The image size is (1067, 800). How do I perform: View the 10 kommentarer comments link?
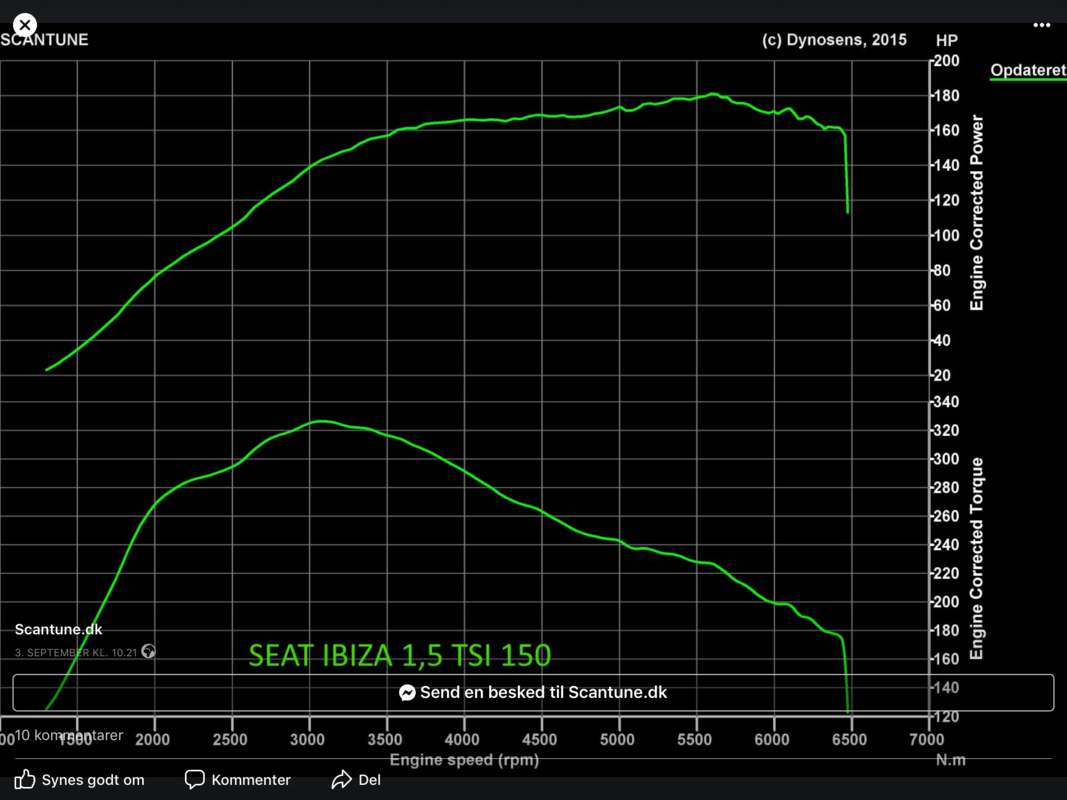point(68,735)
